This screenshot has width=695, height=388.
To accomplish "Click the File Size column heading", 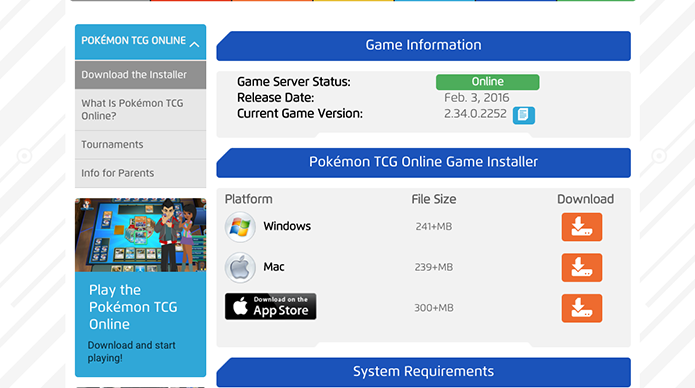I will [433, 200].
